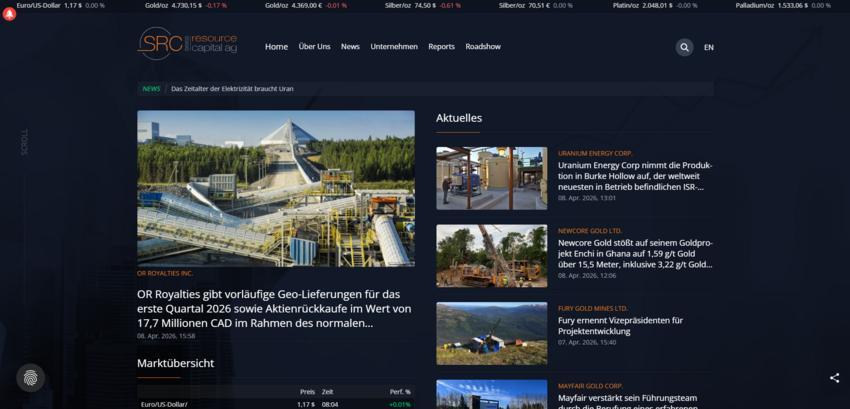Click the Marktübersicht section heading
Image resolution: width=850 pixels, height=409 pixels.
176,363
